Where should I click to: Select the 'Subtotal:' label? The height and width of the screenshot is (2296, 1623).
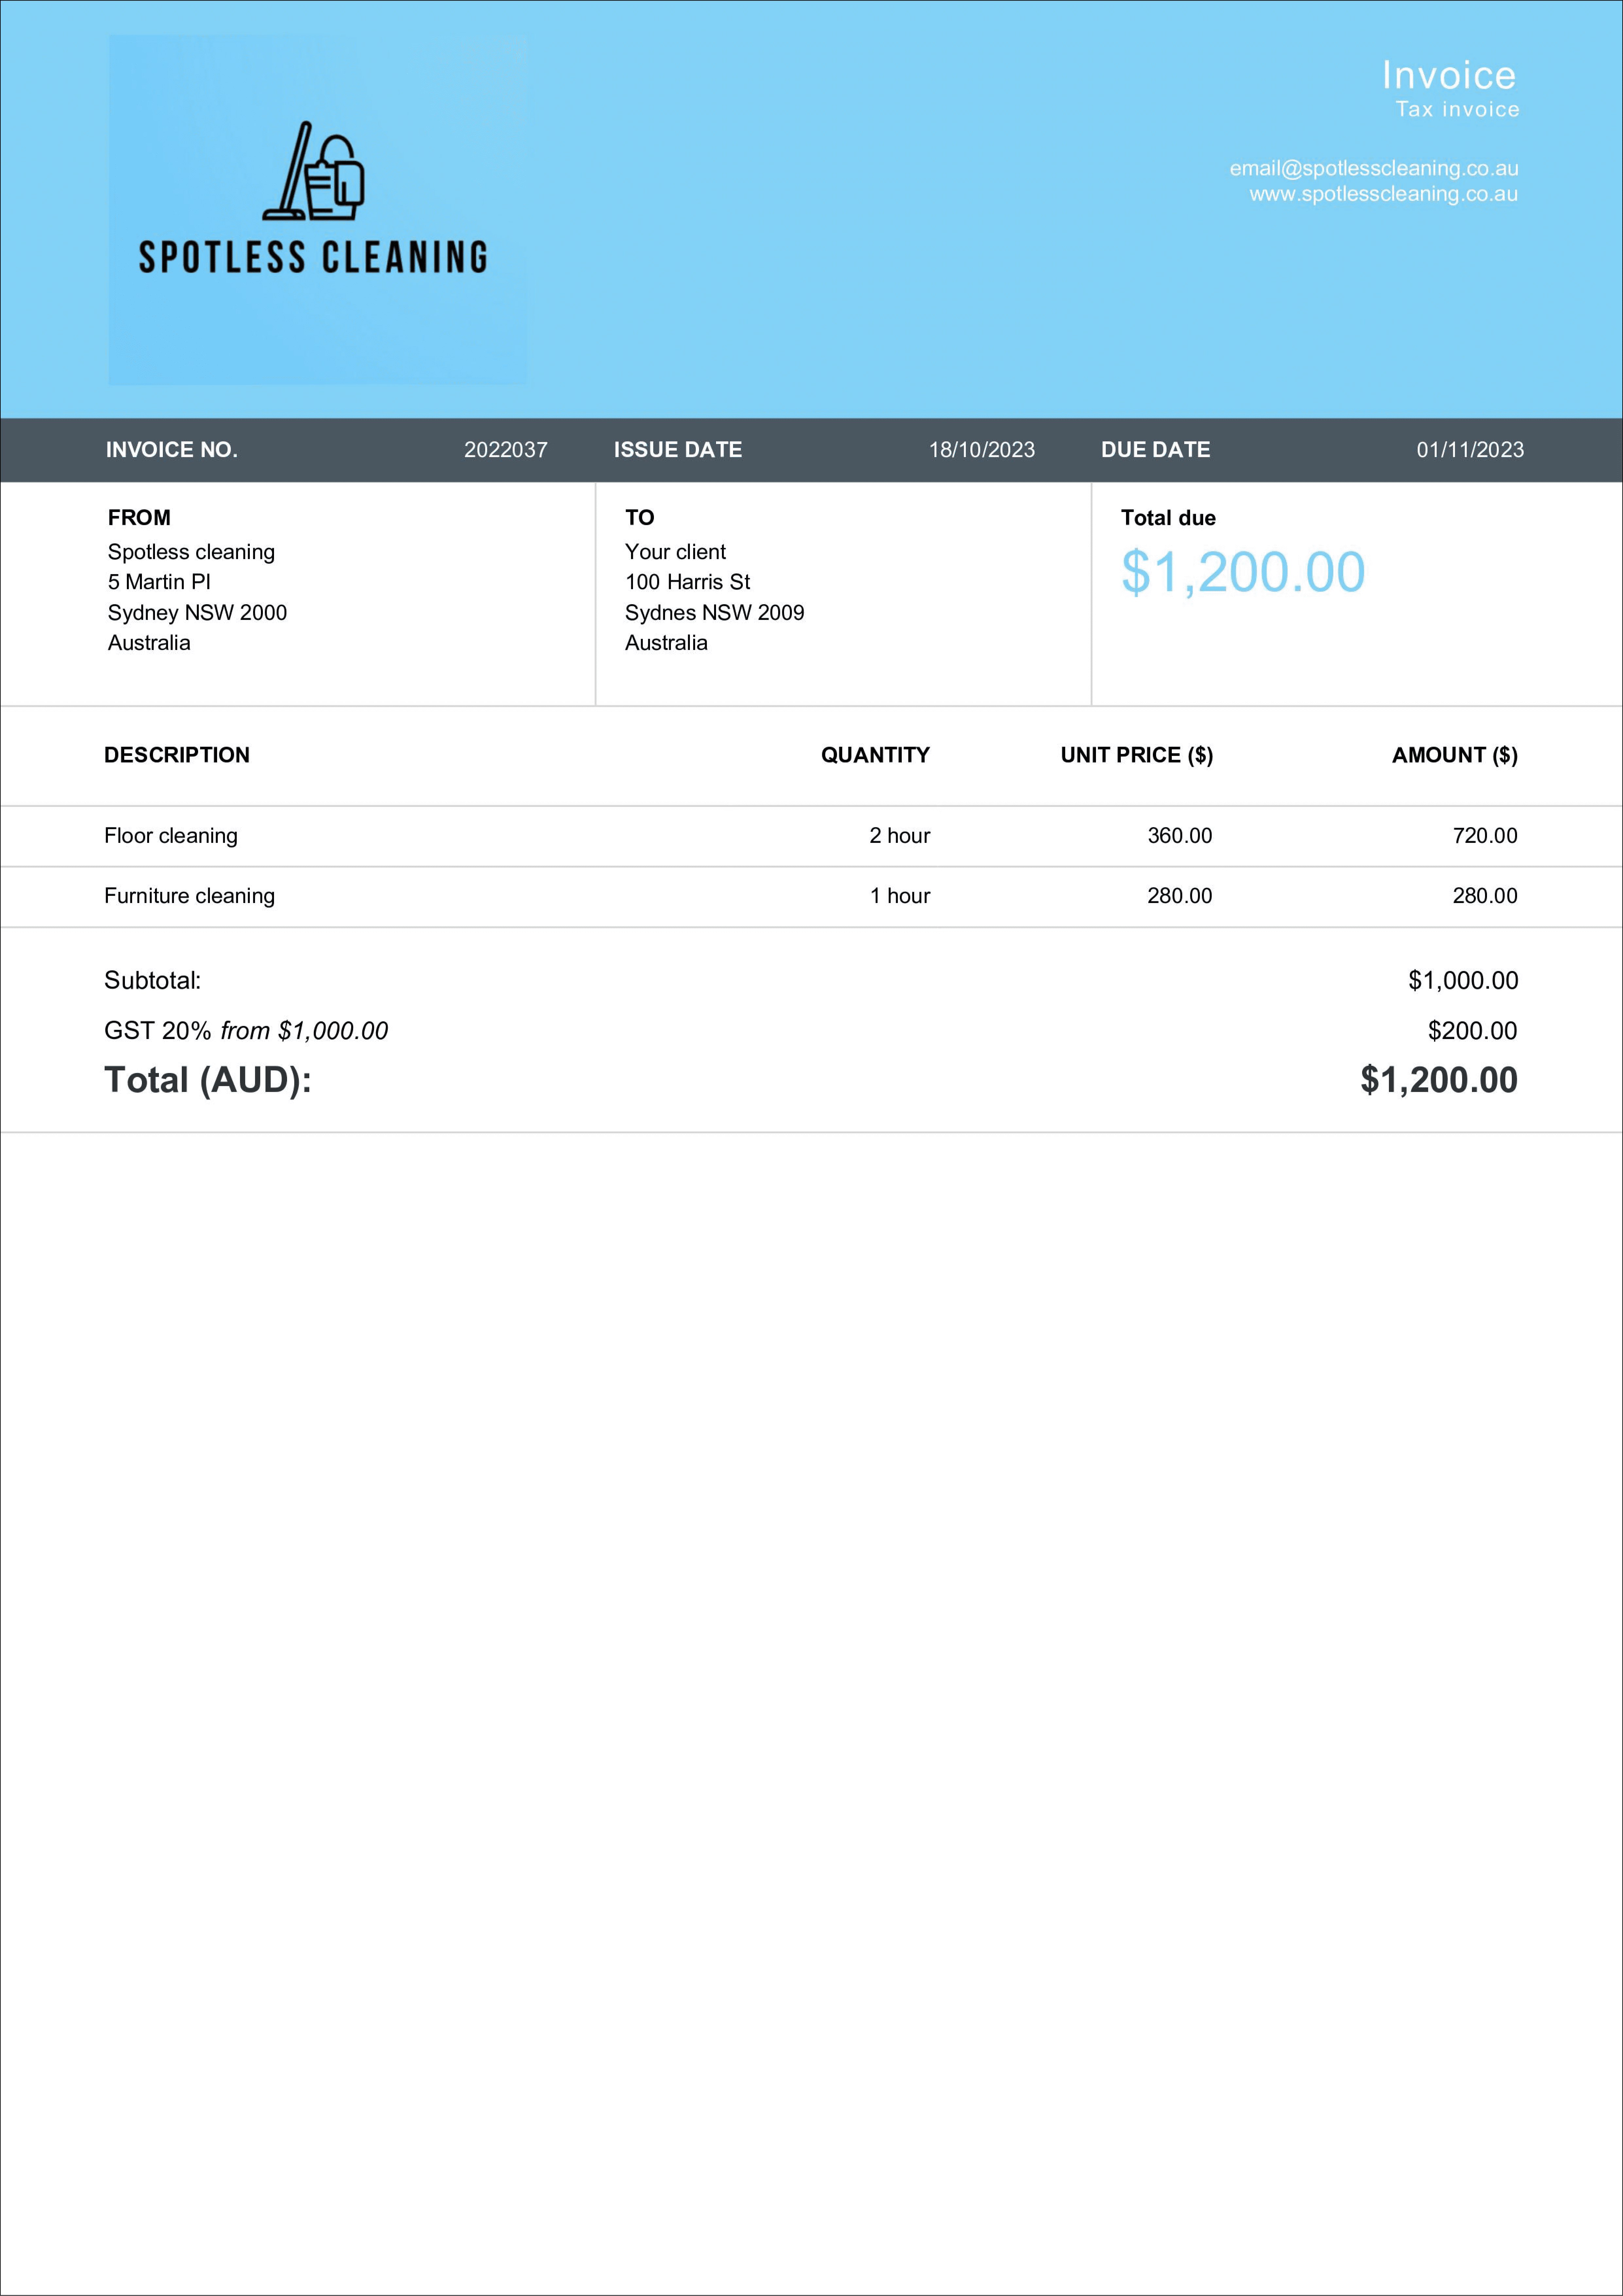153,981
